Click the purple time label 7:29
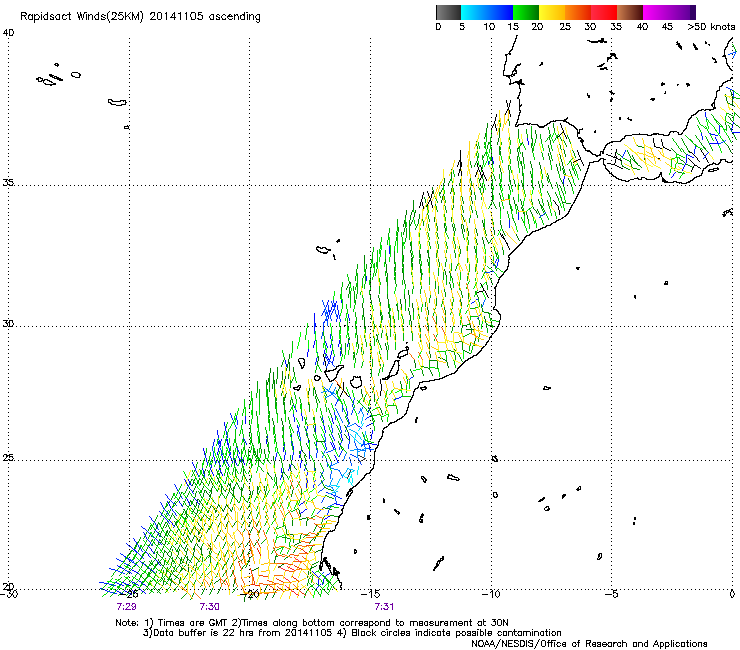 click(x=126, y=607)
